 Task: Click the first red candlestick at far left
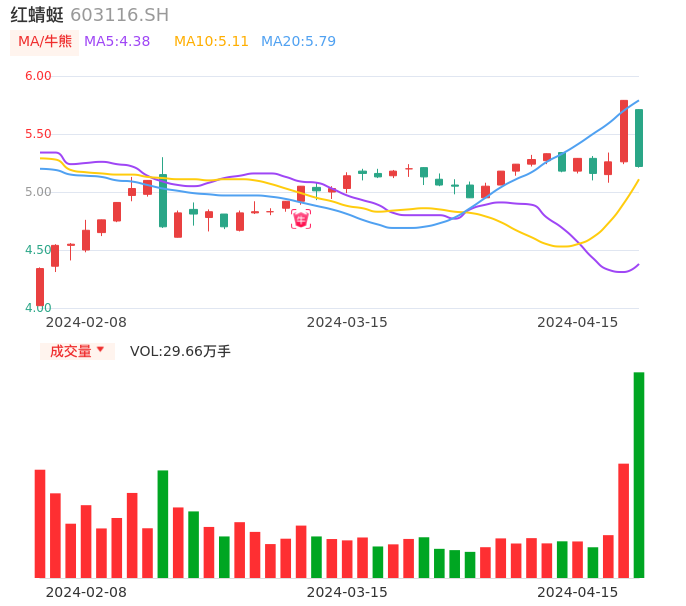coord(40,287)
